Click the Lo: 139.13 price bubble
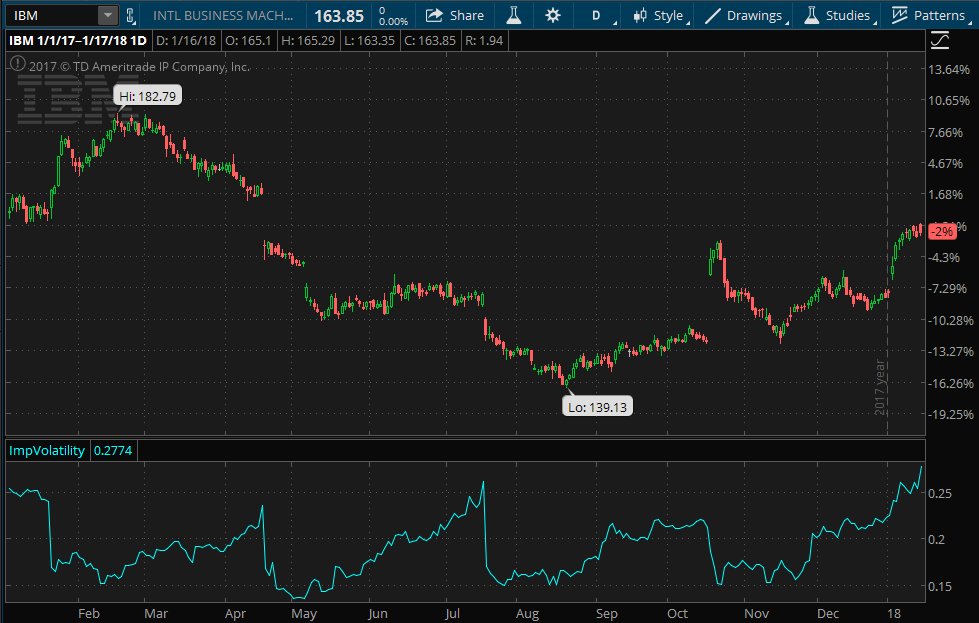This screenshot has width=979, height=623. (598, 407)
